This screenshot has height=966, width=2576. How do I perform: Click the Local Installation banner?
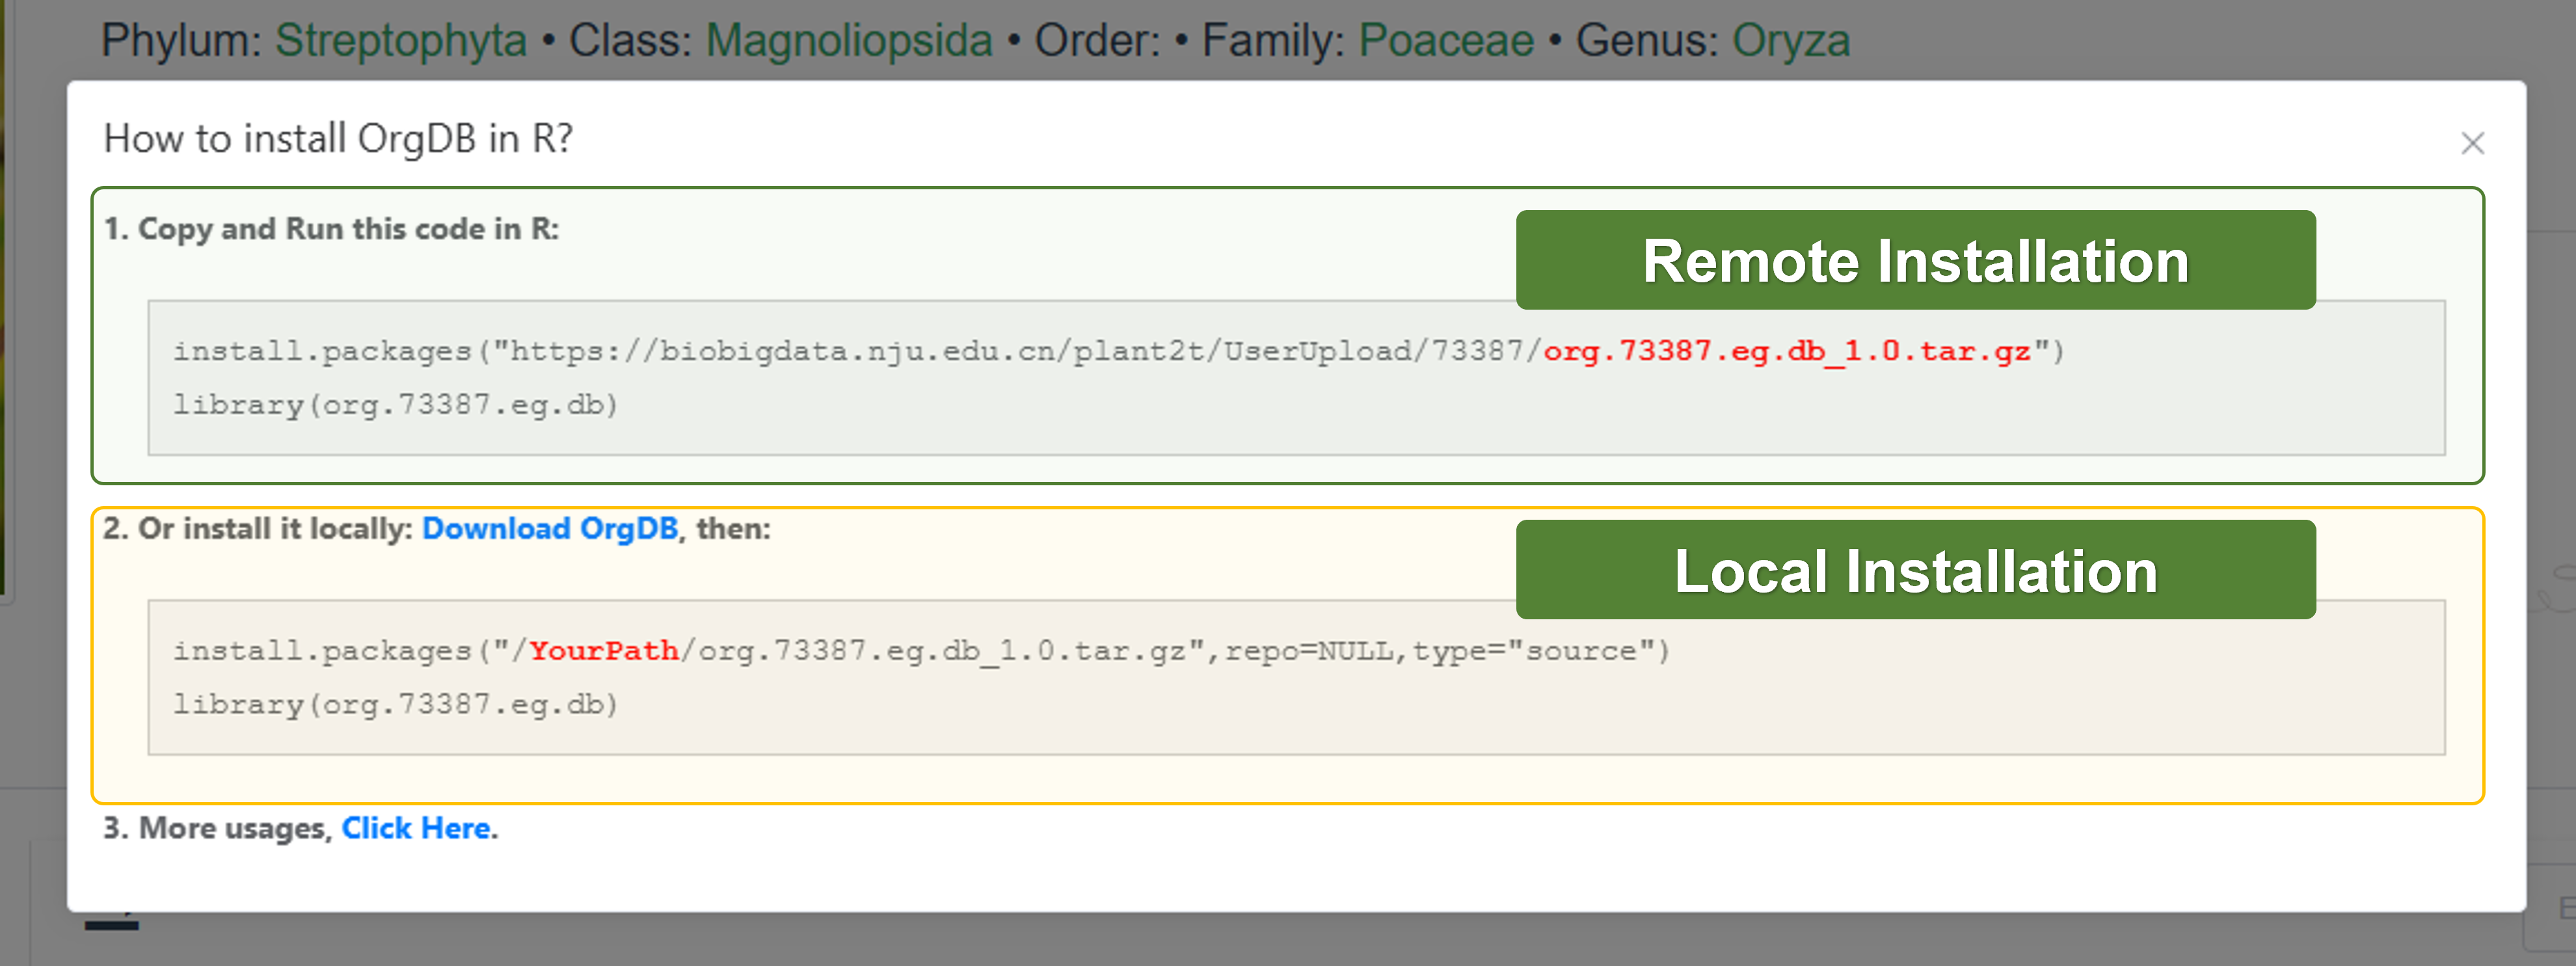pyautogui.click(x=1915, y=570)
